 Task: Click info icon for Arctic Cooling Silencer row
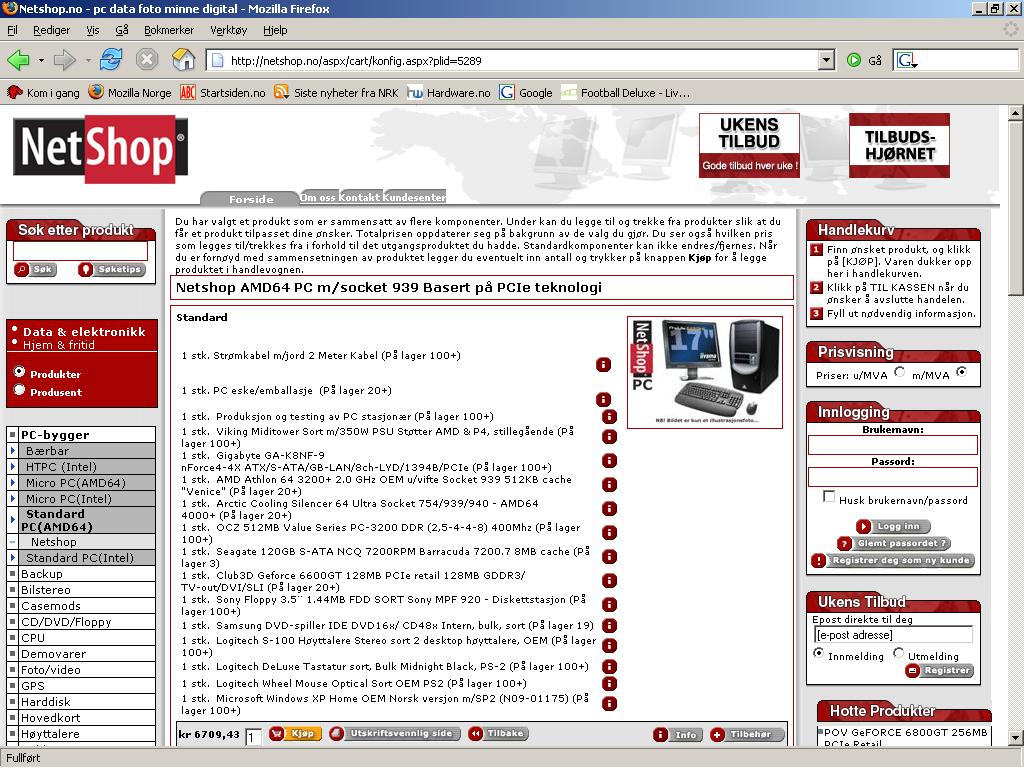[609, 509]
